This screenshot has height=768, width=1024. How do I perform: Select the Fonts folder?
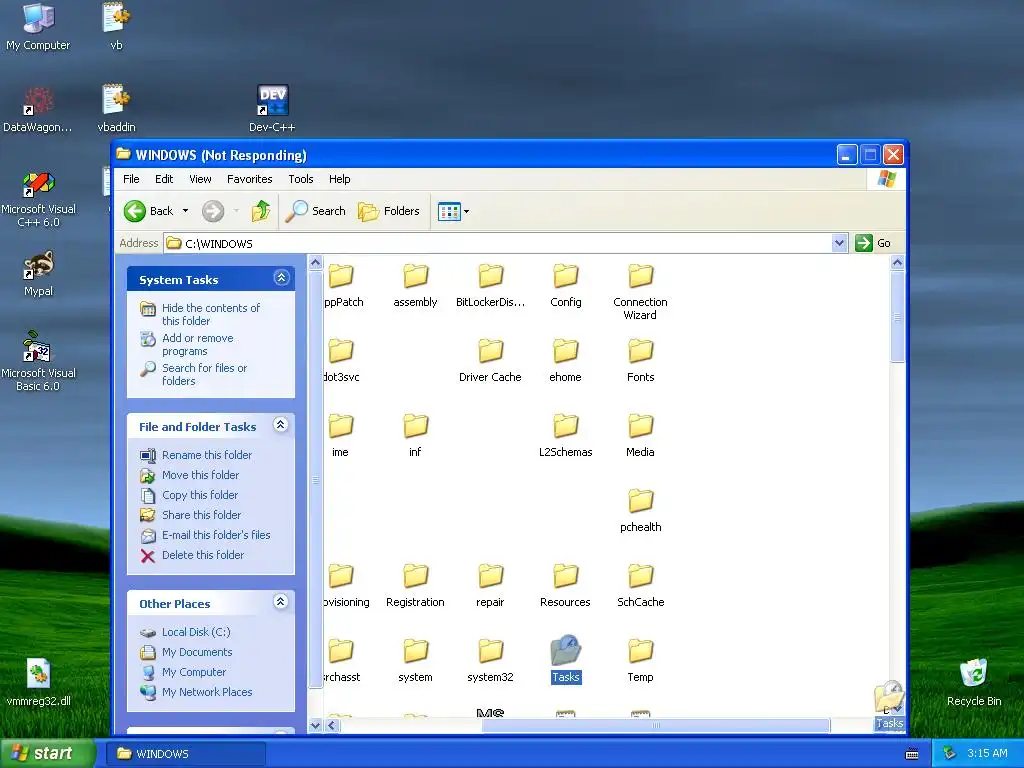coord(641,360)
